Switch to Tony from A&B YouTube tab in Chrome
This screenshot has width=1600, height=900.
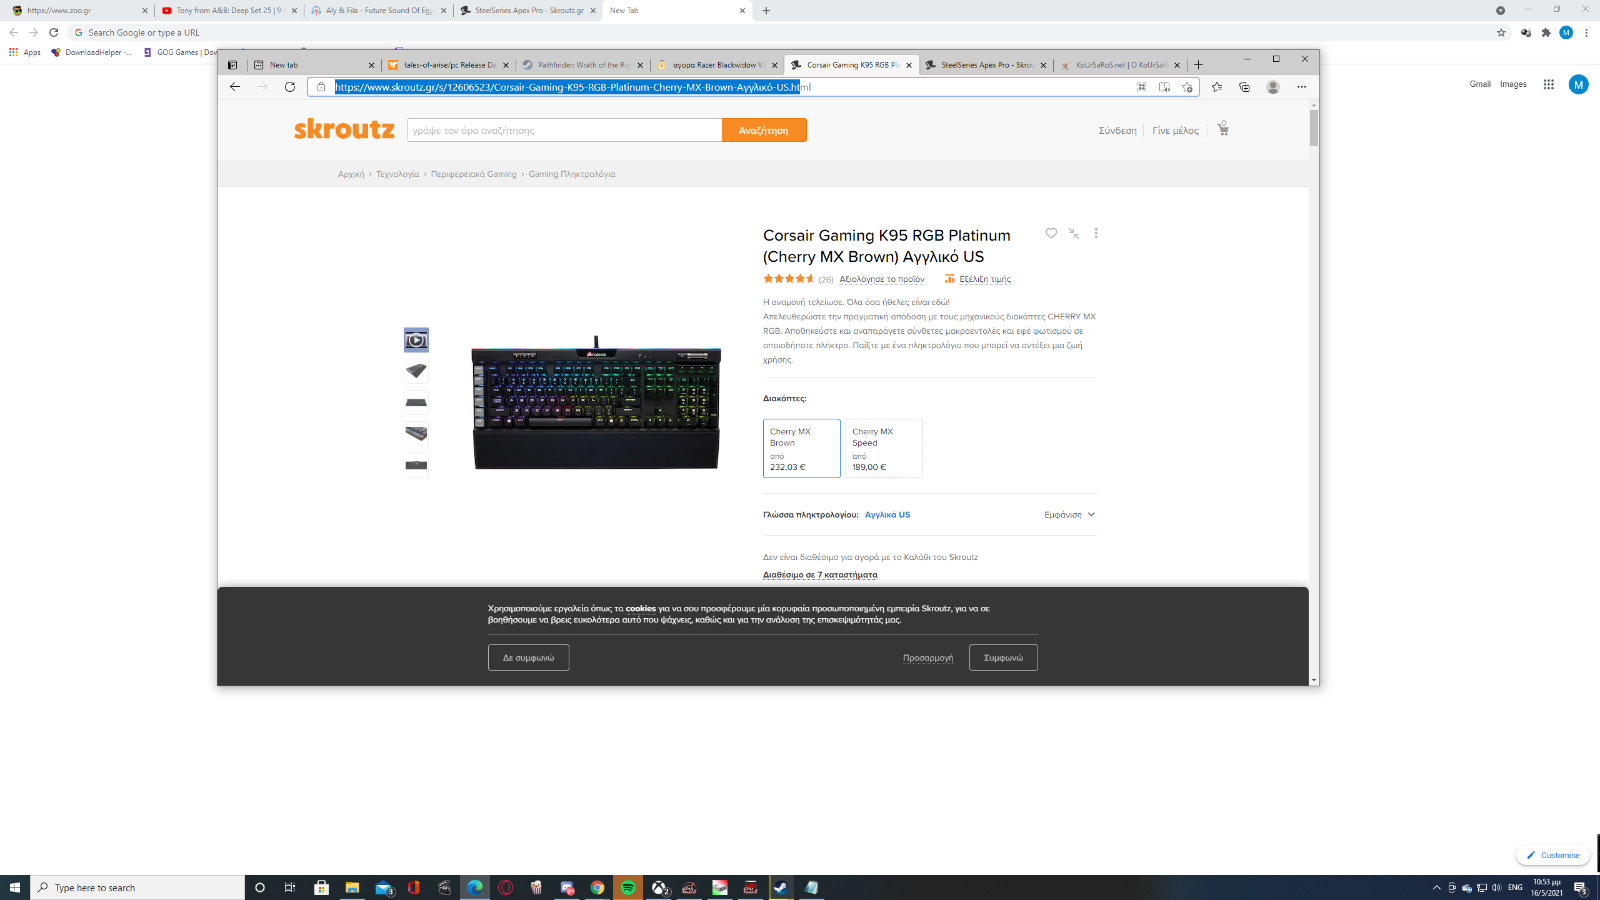pos(228,10)
